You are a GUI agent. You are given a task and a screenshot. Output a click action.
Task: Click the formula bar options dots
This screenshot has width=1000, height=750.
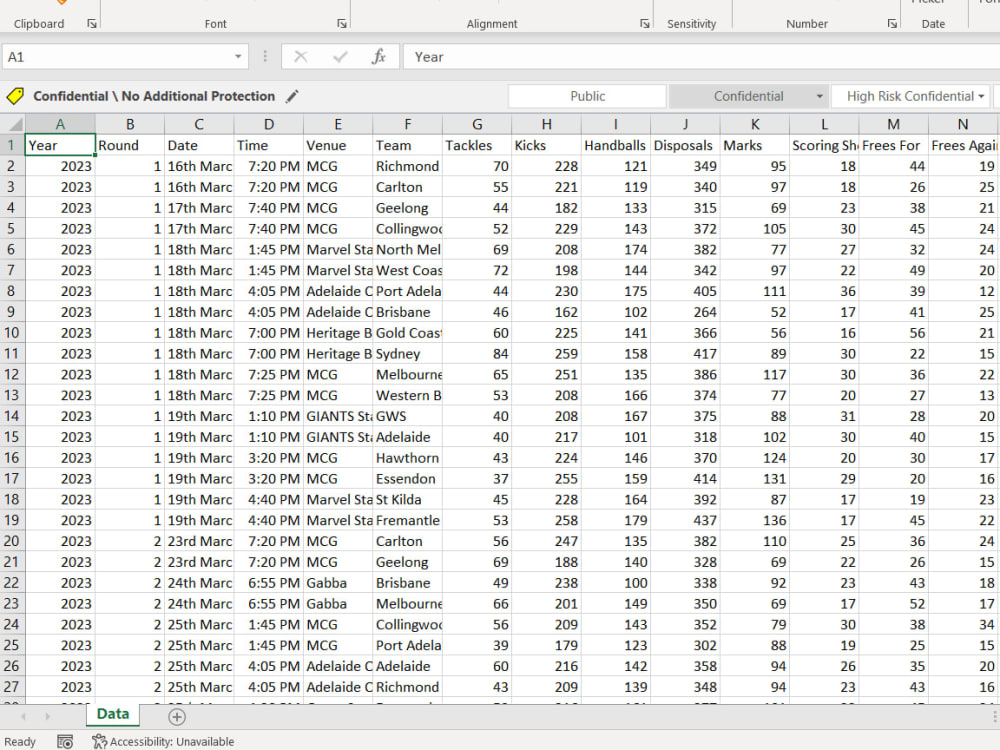tap(265, 57)
